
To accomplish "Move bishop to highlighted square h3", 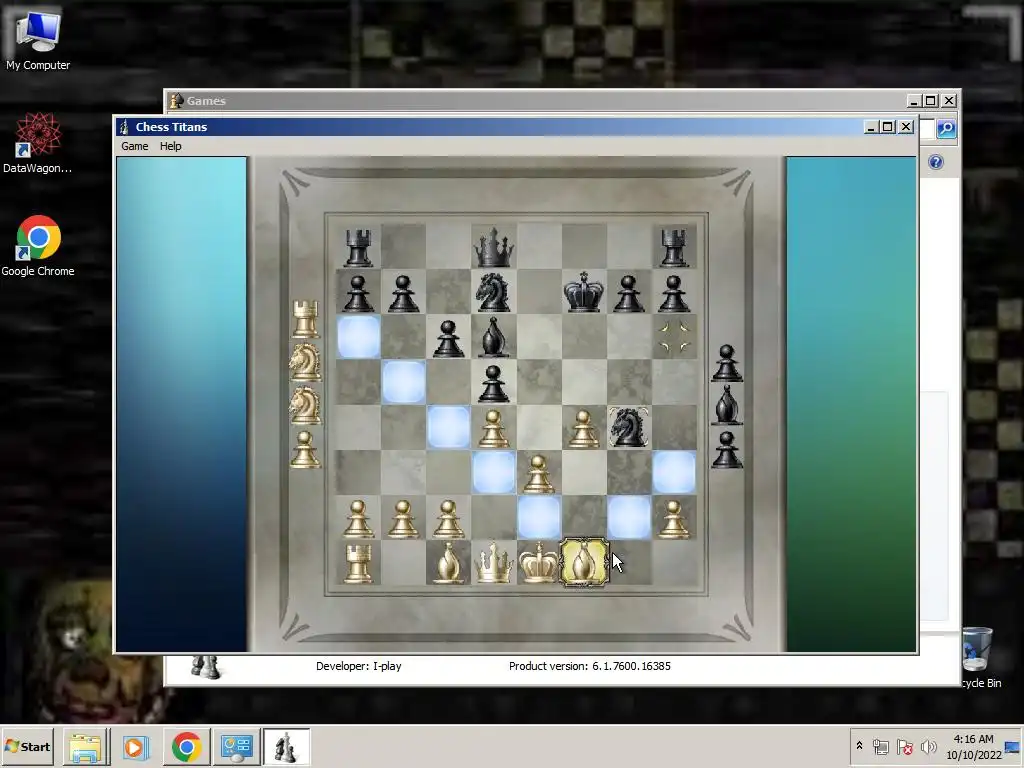I will pos(674,472).
